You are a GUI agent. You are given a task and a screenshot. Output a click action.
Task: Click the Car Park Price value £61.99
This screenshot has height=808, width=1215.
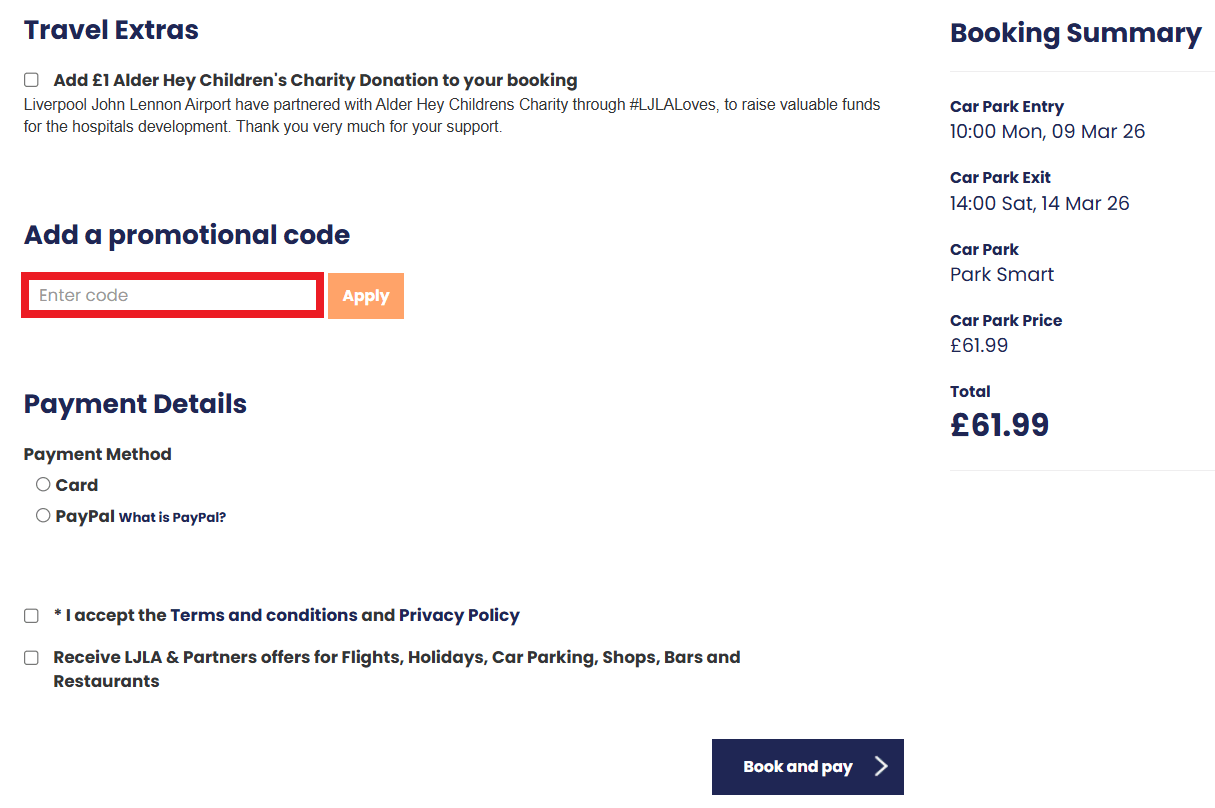tap(979, 345)
